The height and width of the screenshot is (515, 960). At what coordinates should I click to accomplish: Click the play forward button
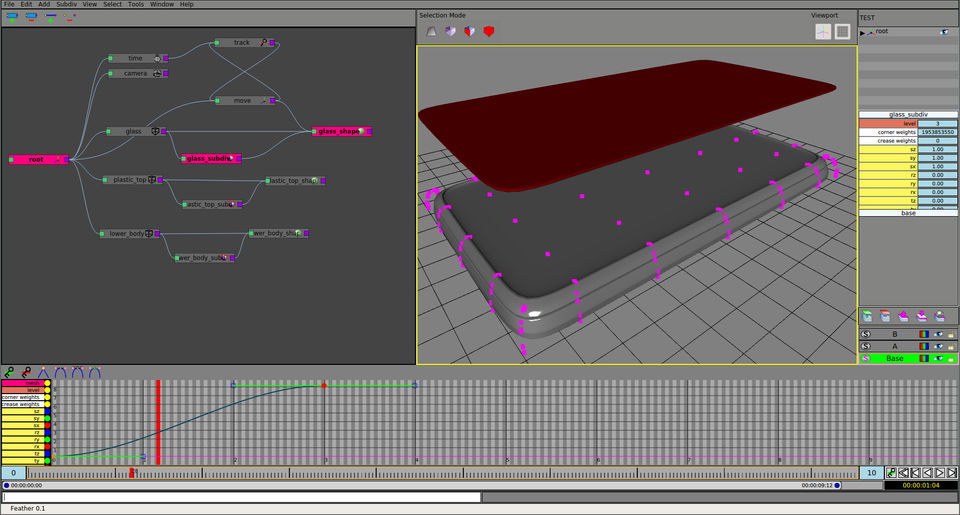939,472
